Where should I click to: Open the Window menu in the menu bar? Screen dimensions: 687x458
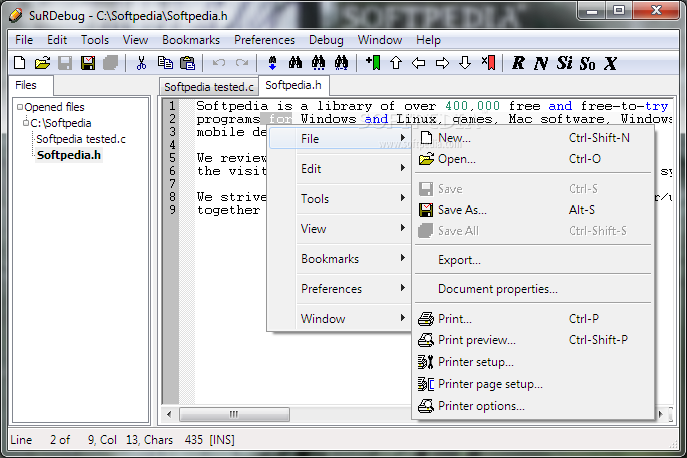pos(379,40)
